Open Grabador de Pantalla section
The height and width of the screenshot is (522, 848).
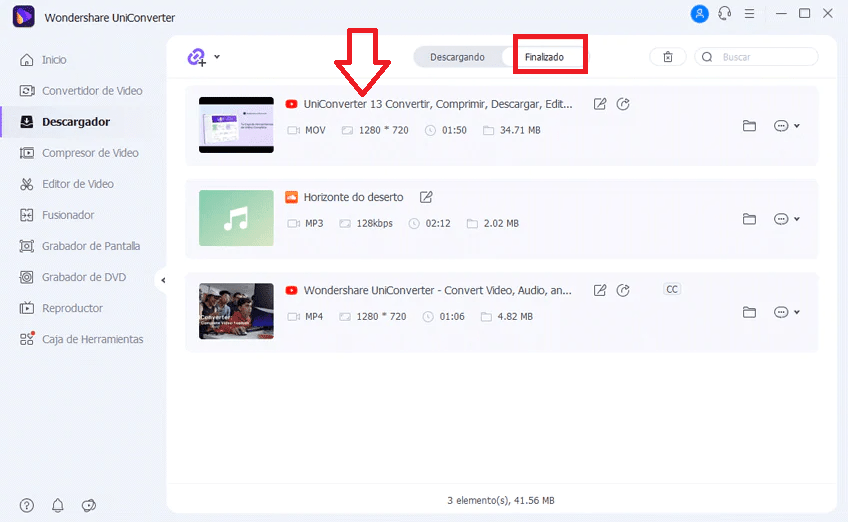coord(80,246)
